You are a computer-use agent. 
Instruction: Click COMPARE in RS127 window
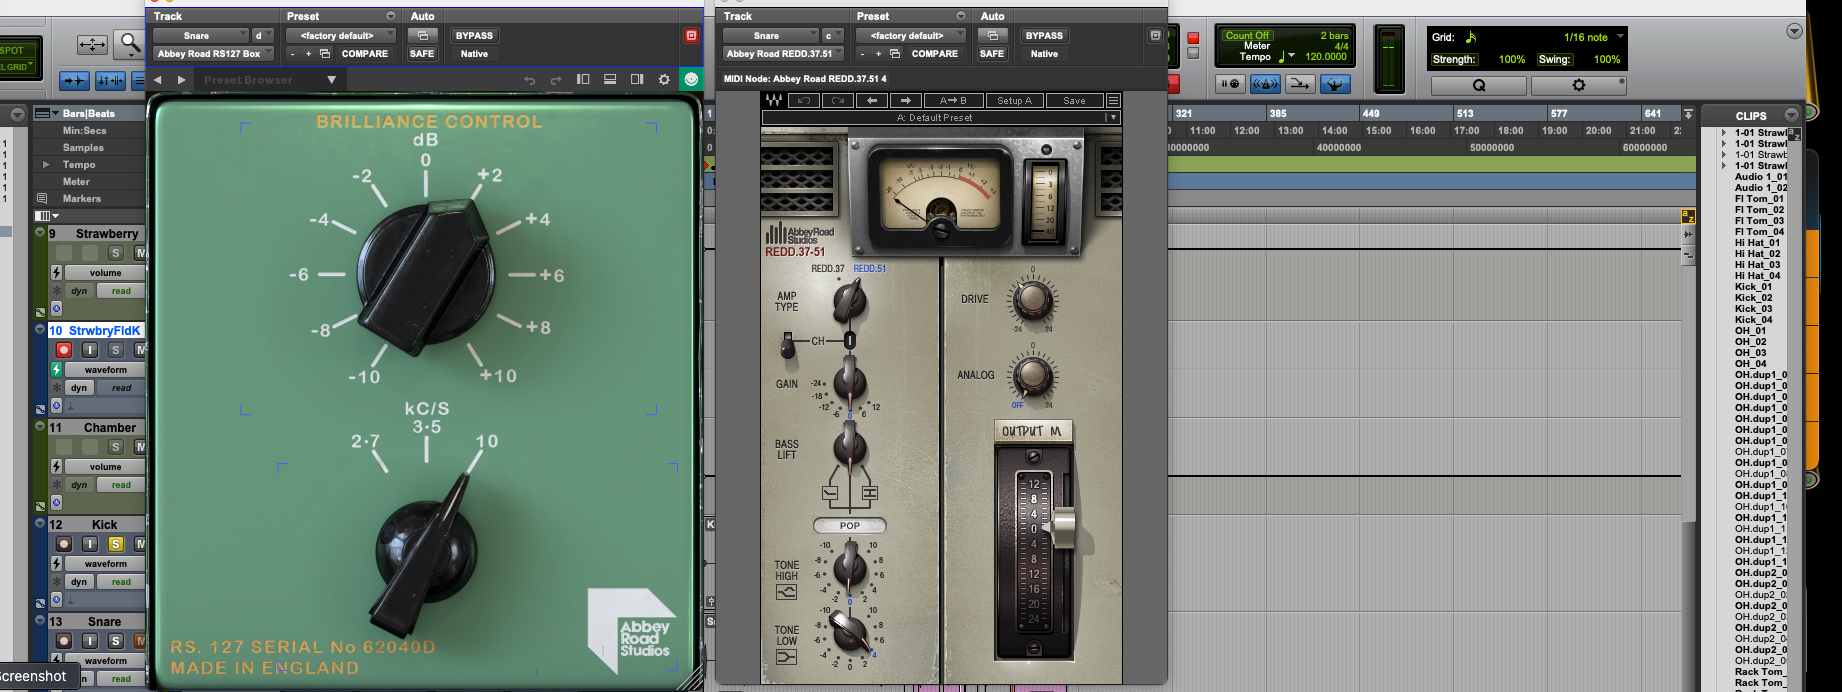click(x=364, y=54)
